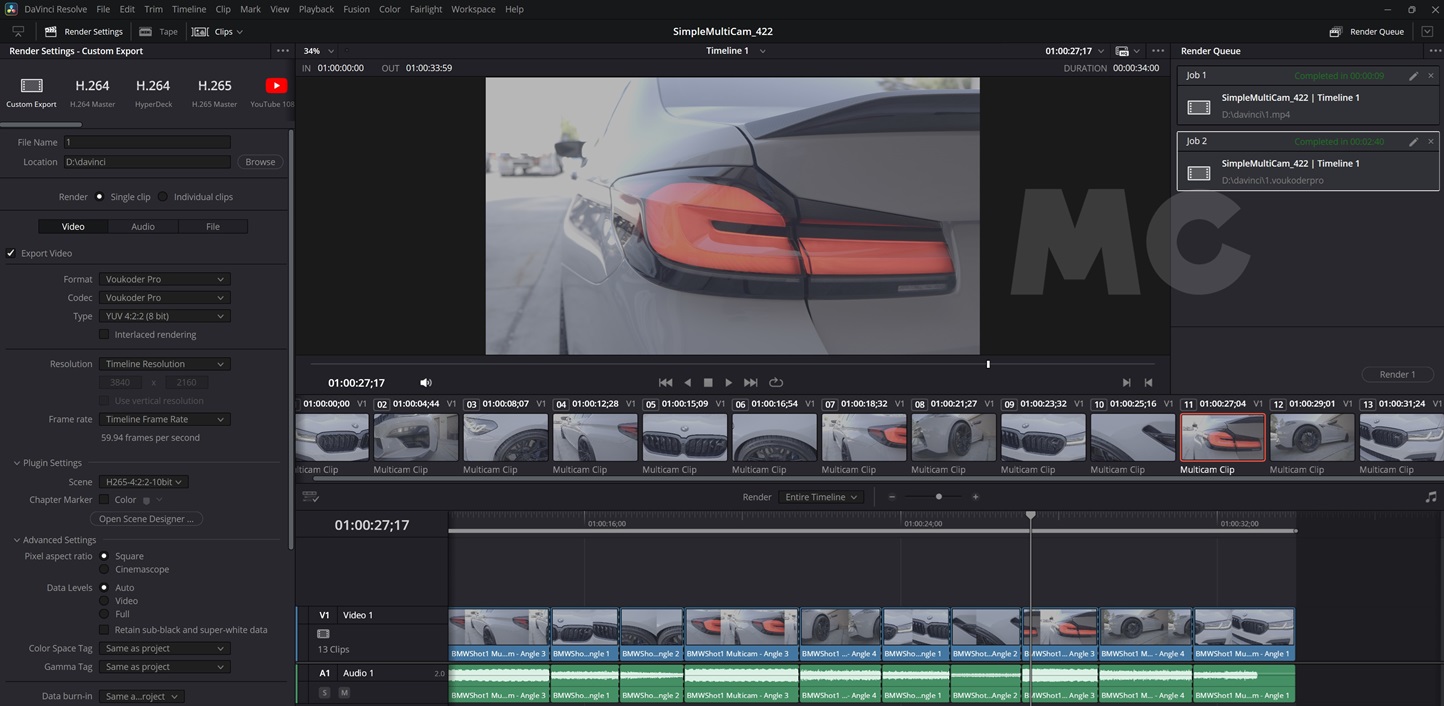Select the YouTube render preset icon

[x=275, y=86]
